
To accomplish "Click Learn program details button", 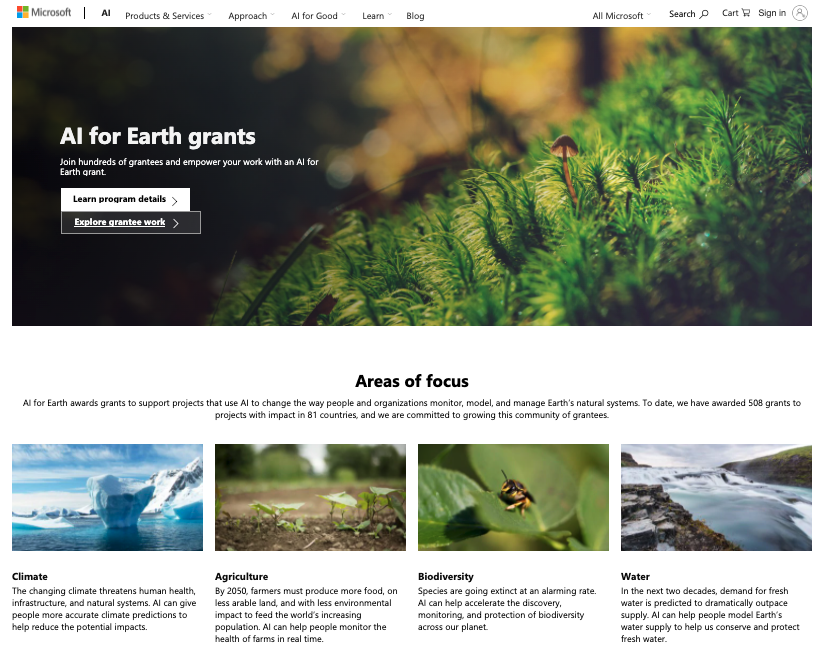I will pyautogui.click(x=125, y=199).
